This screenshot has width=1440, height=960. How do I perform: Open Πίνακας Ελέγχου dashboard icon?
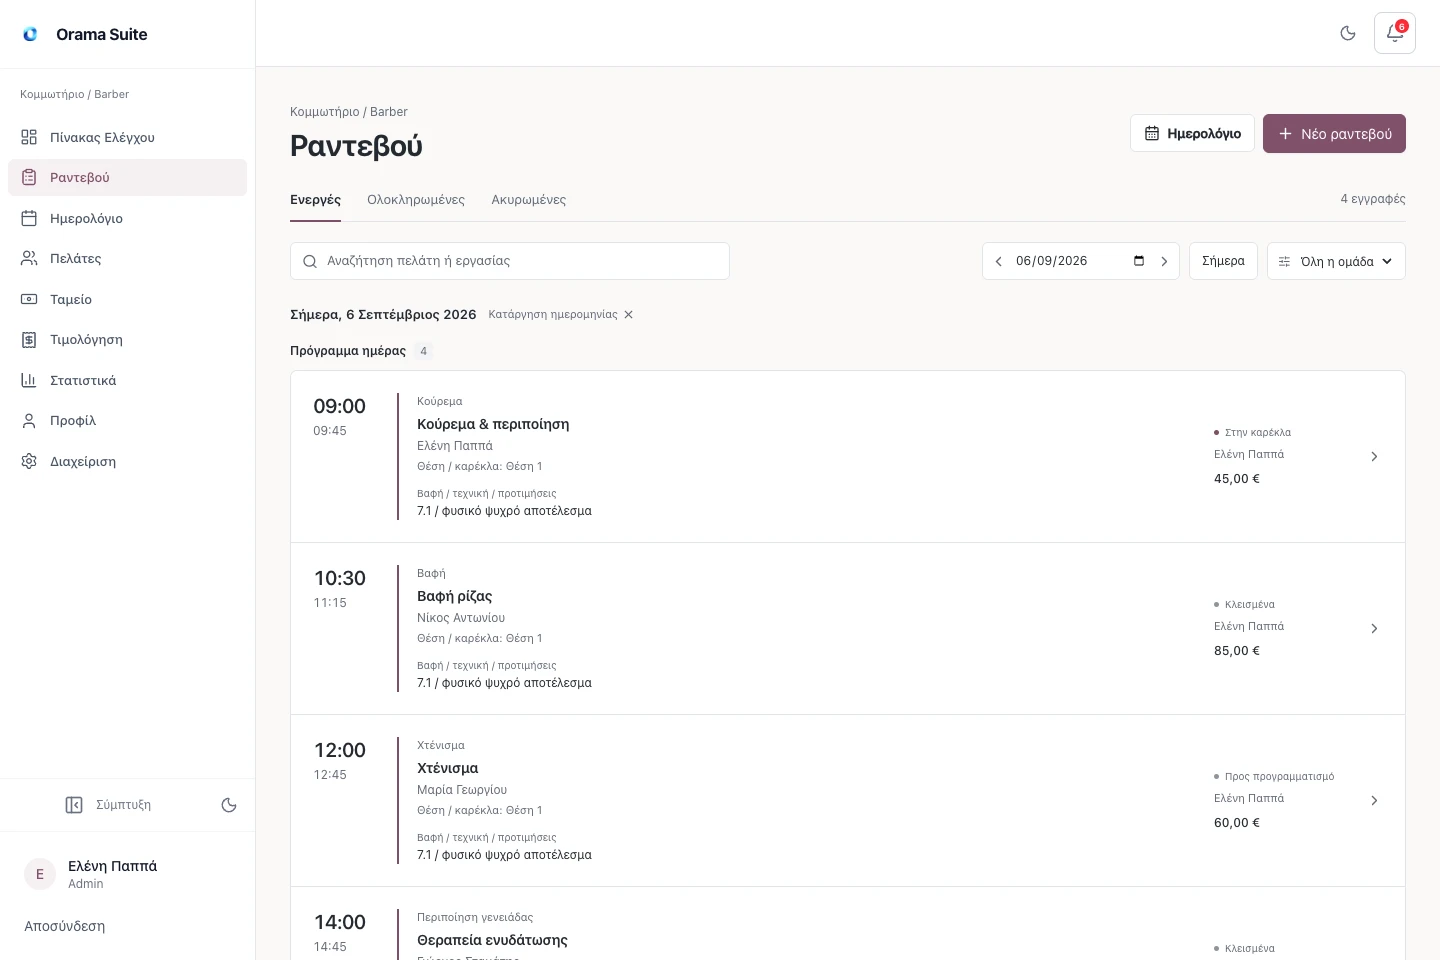(x=29, y=137)
